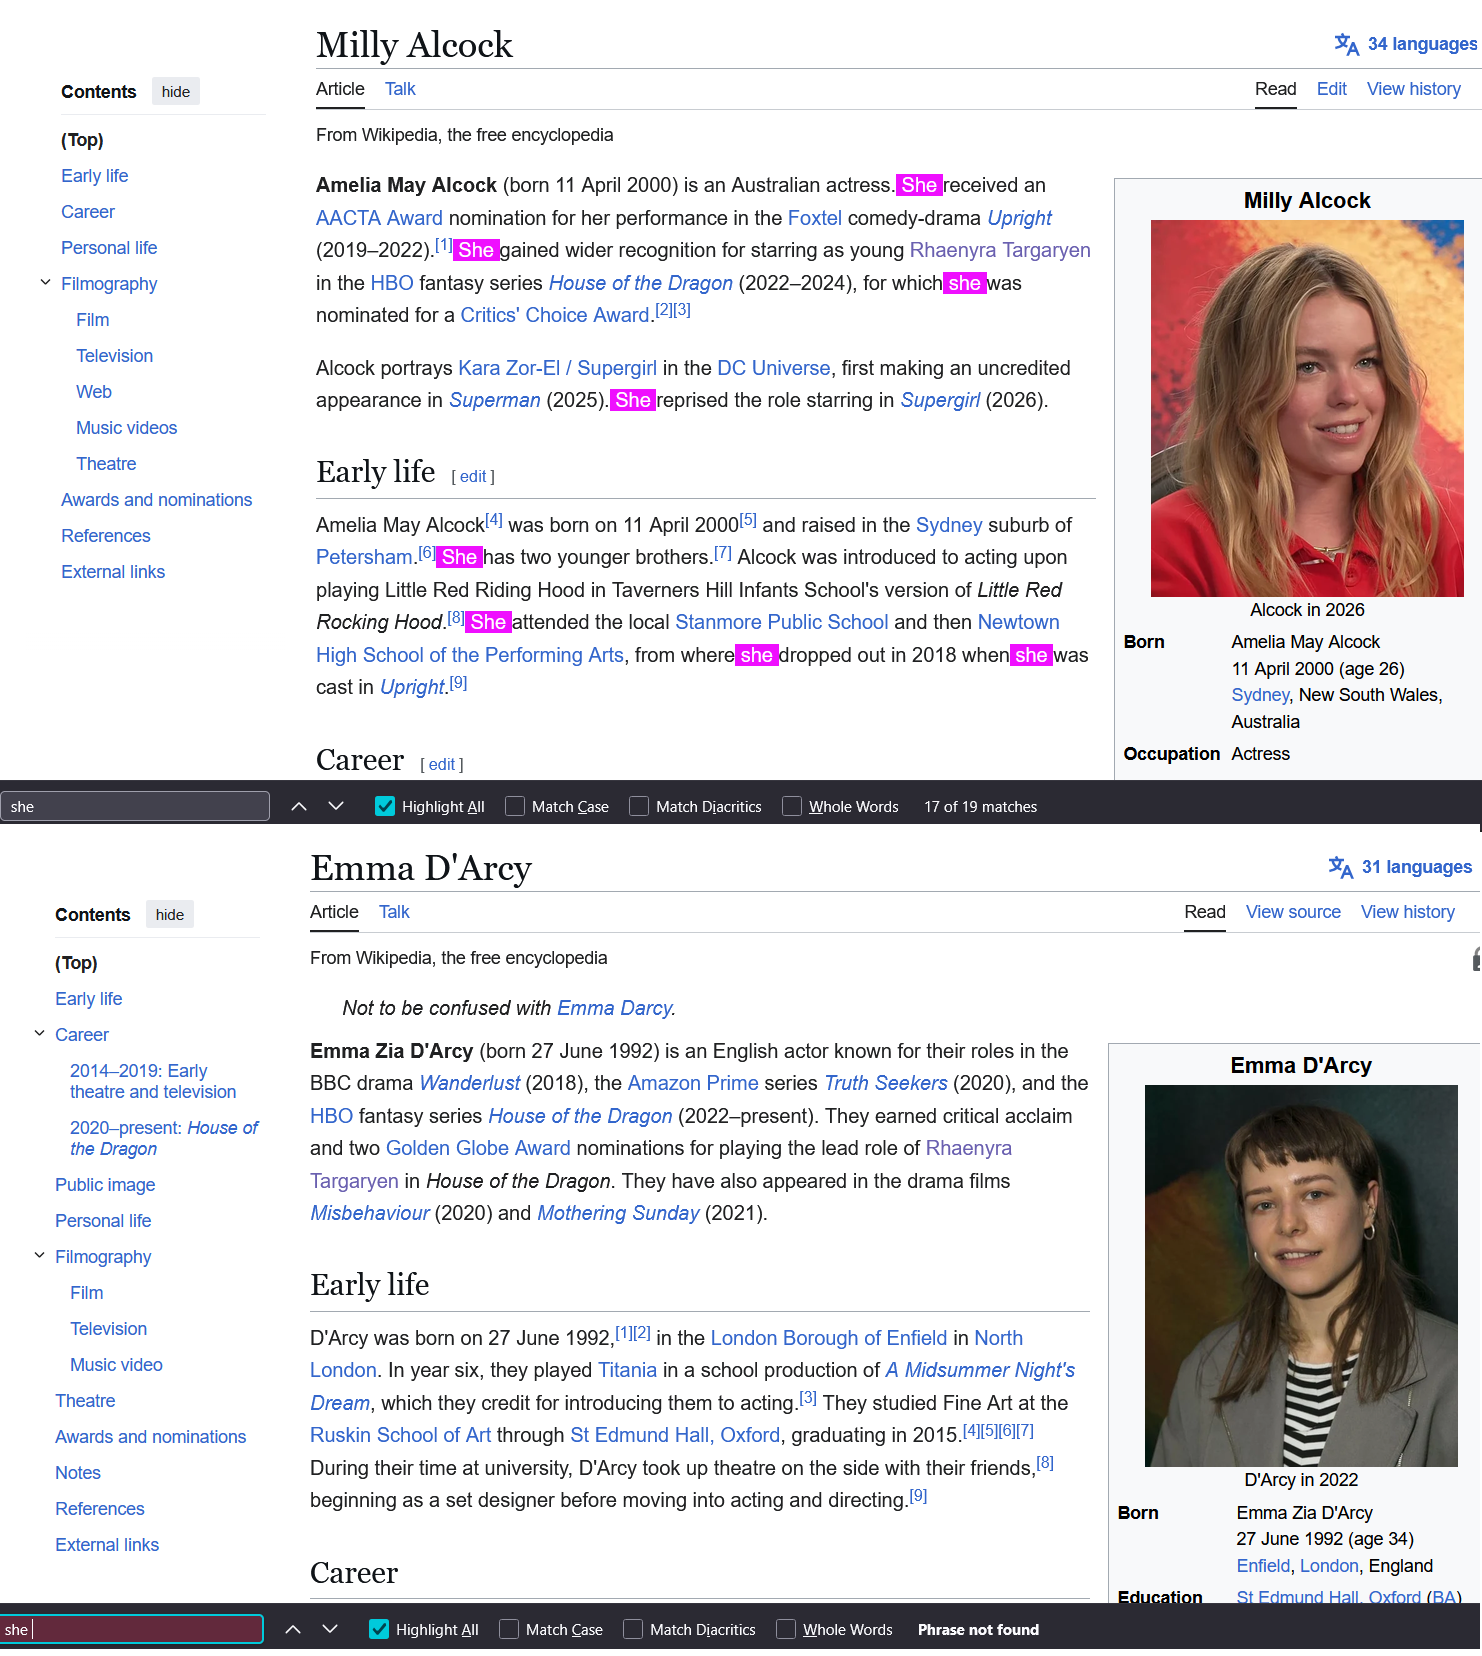Open the Milly Alcock infobox portrait photo
Screen dimensions: 1482x1656
click(x=1307, y=408)
